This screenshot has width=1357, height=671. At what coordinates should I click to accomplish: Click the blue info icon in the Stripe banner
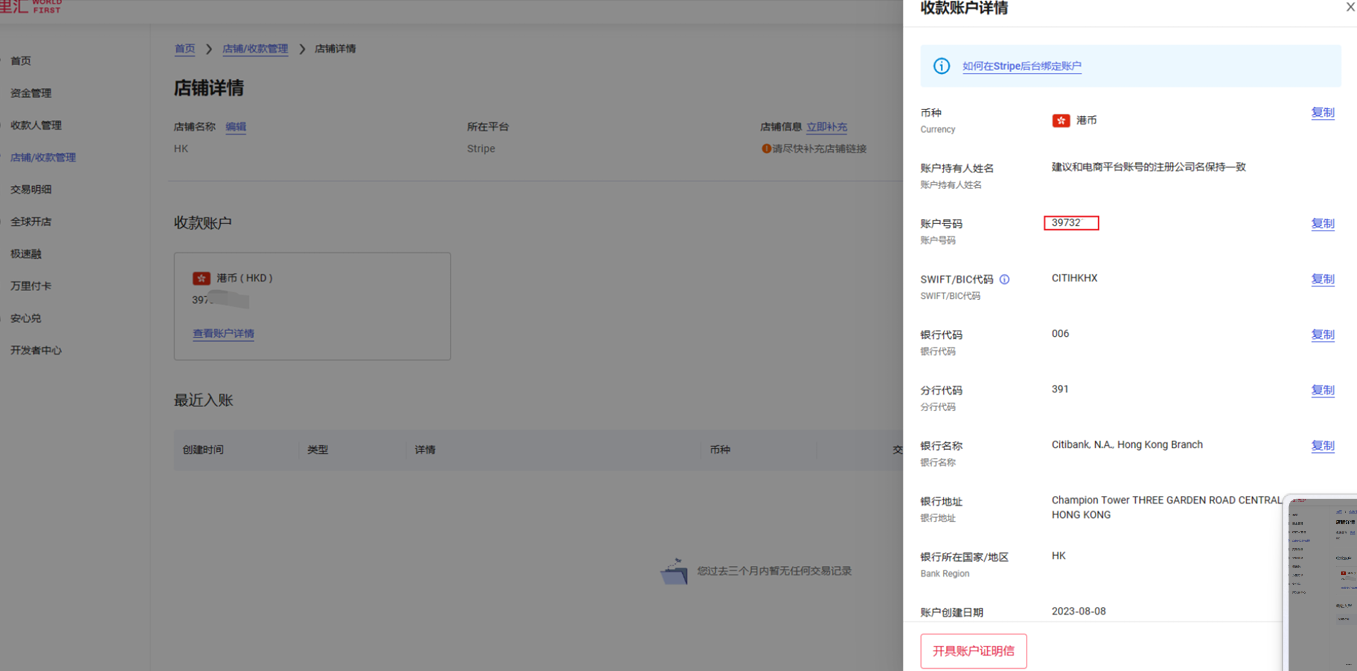[x=941, y=66]
